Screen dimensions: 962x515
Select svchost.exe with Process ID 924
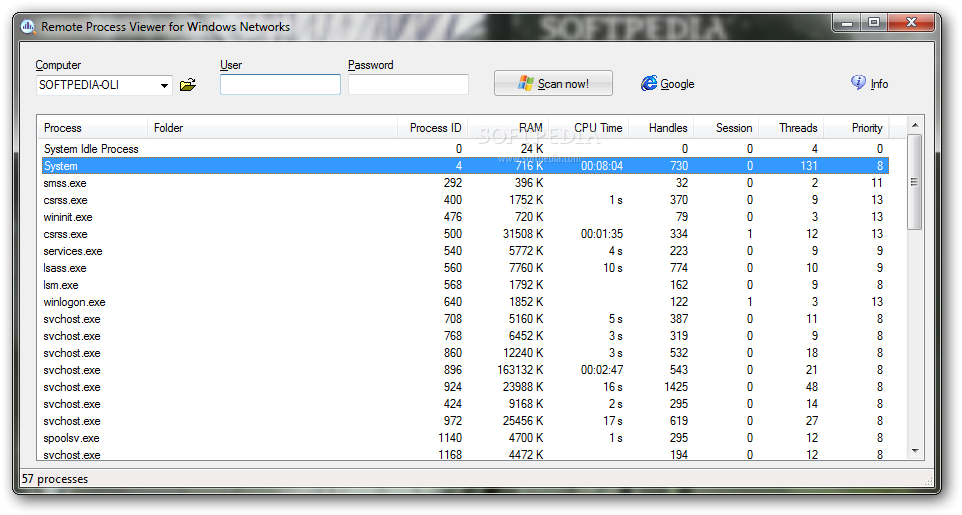pos(465,387)
